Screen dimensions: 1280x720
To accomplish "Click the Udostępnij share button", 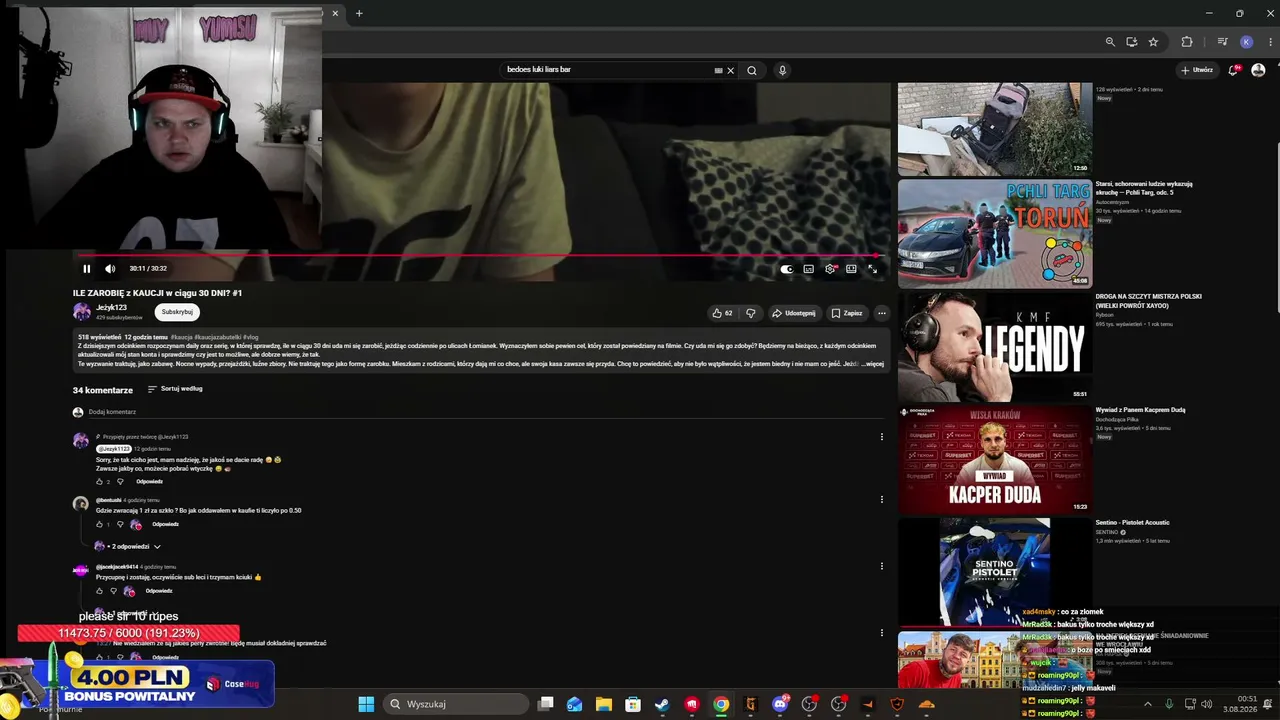I will click(x=793, y=313).
